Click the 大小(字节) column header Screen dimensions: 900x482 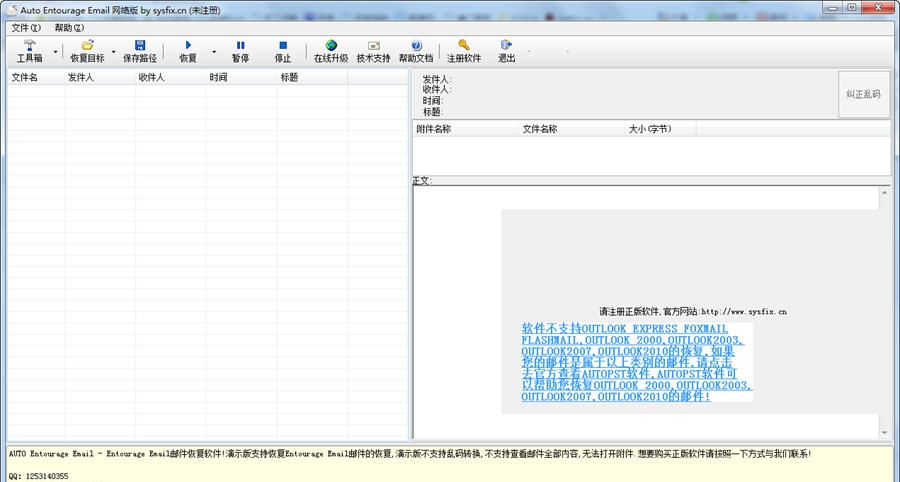pyautogui.click(x=661, y=129)
